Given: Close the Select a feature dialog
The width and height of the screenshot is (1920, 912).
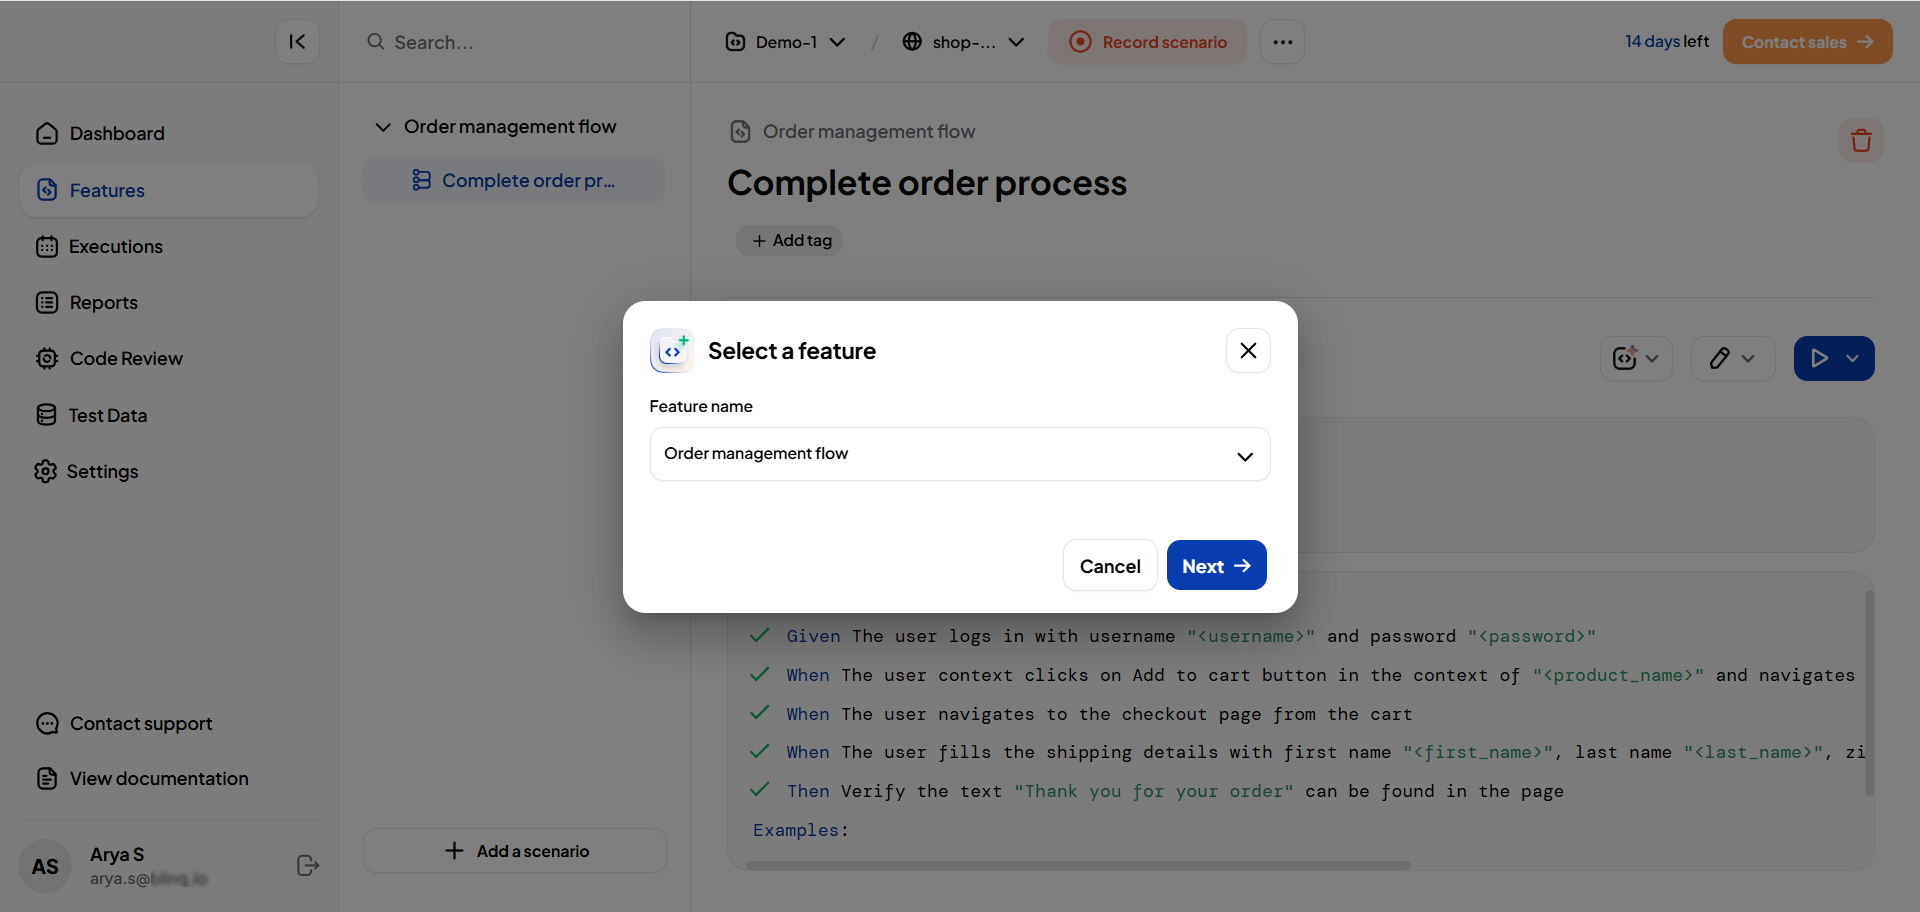Looking at the screenshot, I should tap(1248, 351).
